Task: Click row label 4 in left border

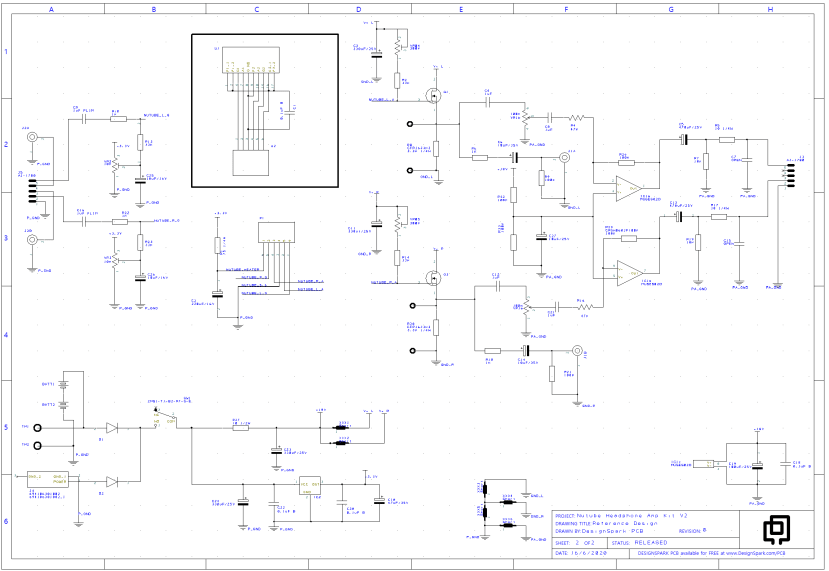Action: pos(6,334)
